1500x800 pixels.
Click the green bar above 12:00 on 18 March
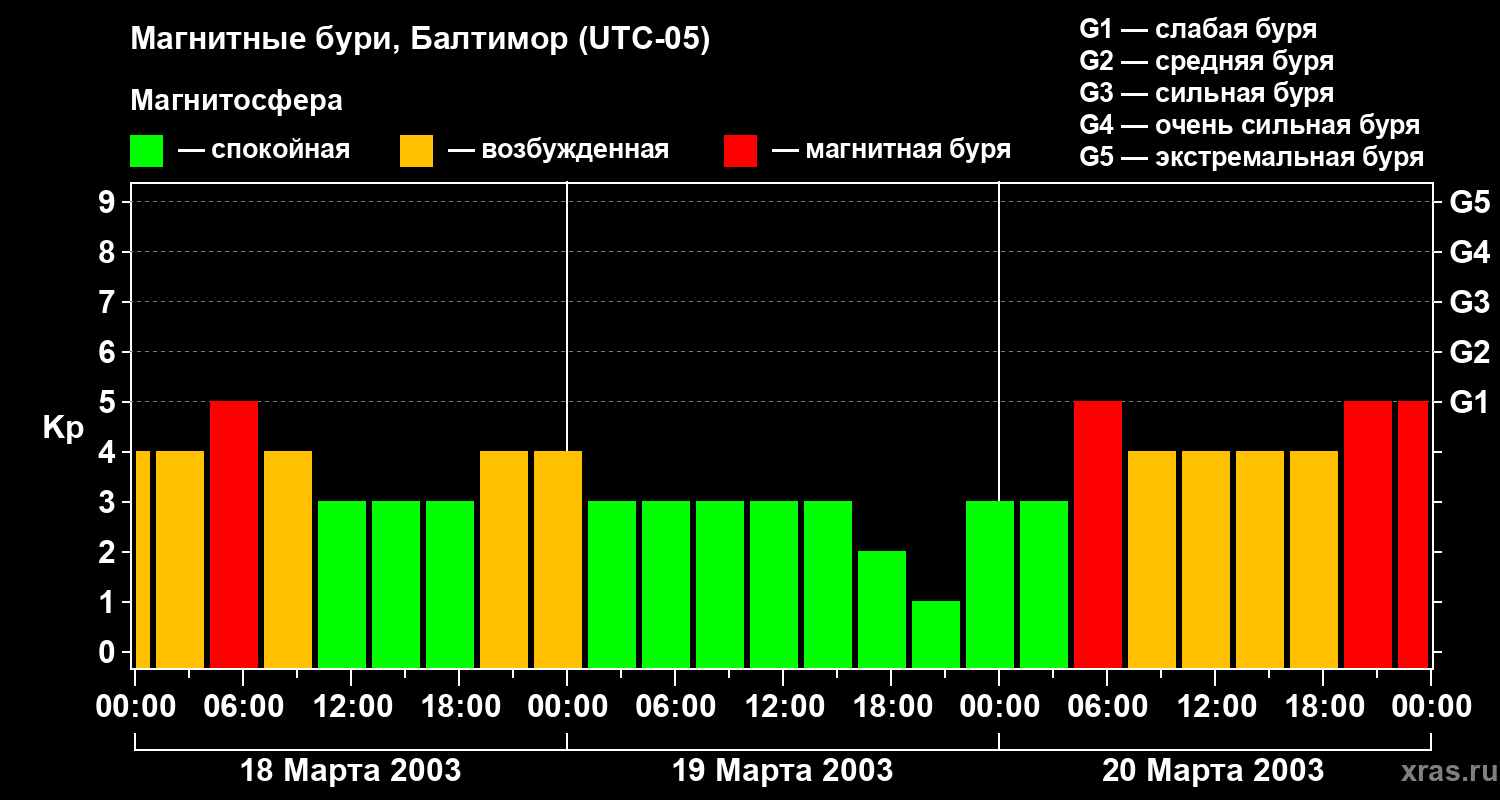pos(342,584)
